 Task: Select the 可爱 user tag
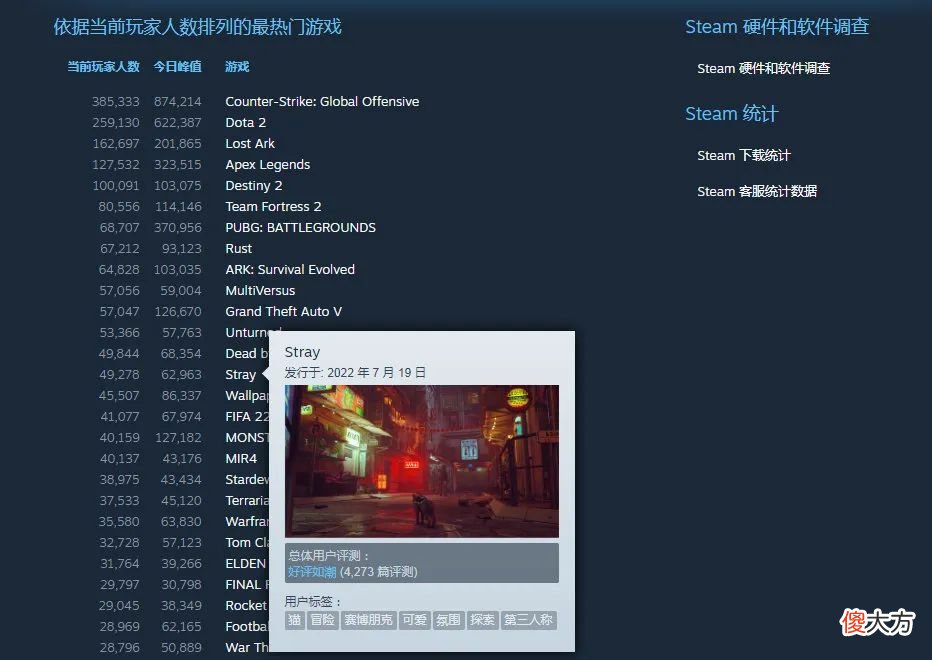(414, 620)
